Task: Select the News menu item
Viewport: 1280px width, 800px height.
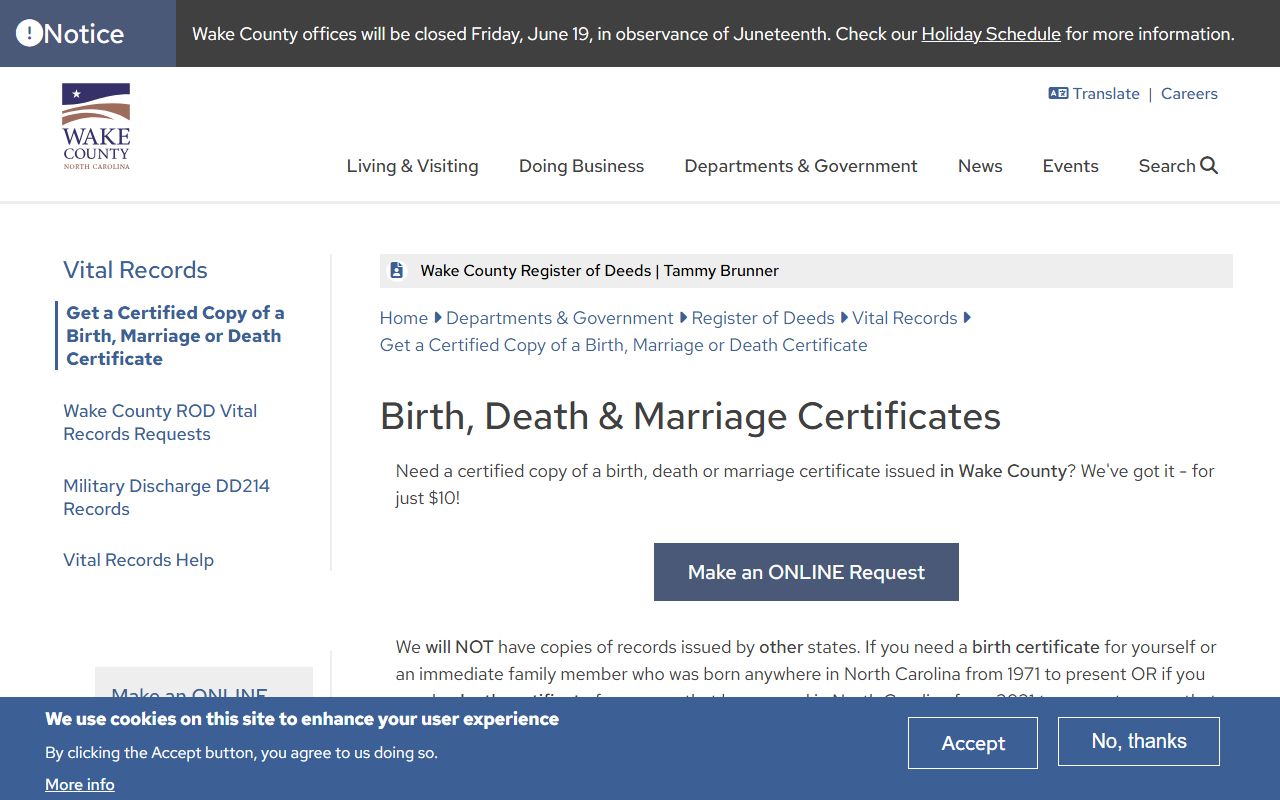Action: (980, 166)
